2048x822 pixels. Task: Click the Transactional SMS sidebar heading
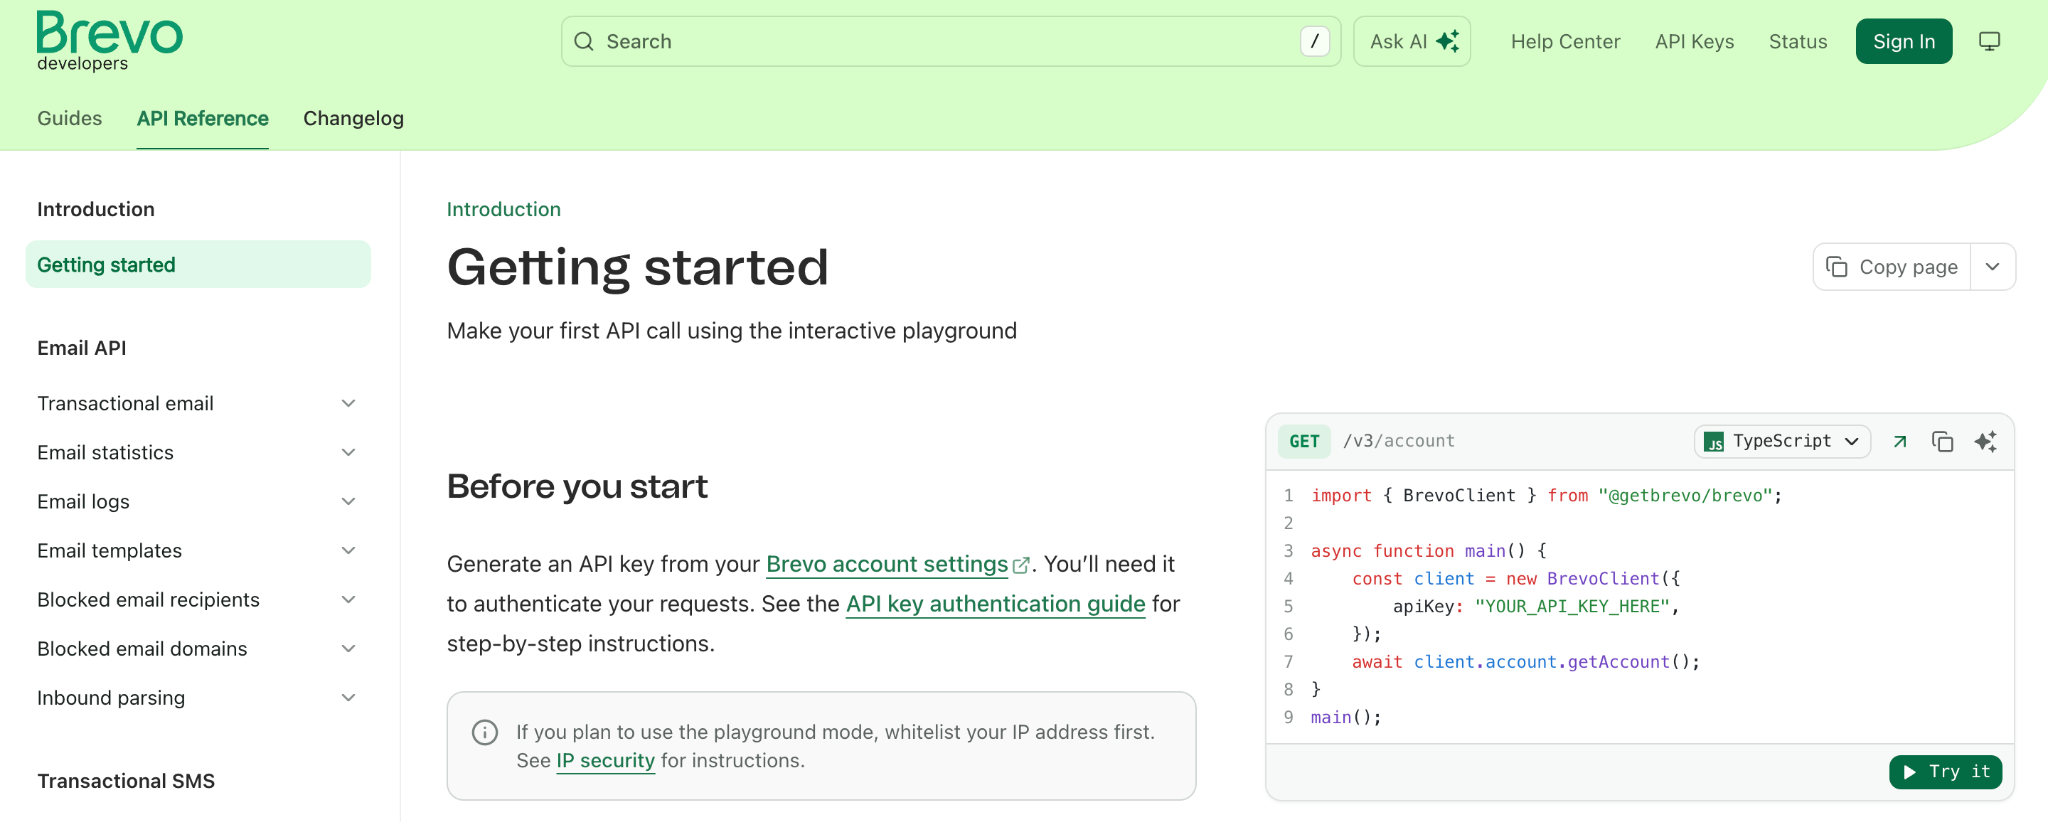point(126,781)
